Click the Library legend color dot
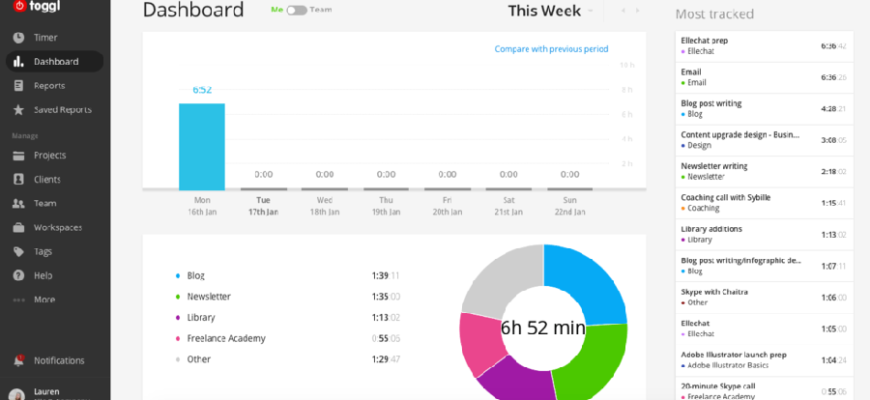This screenshot has width=870, height=400. [x=178, y=317]
